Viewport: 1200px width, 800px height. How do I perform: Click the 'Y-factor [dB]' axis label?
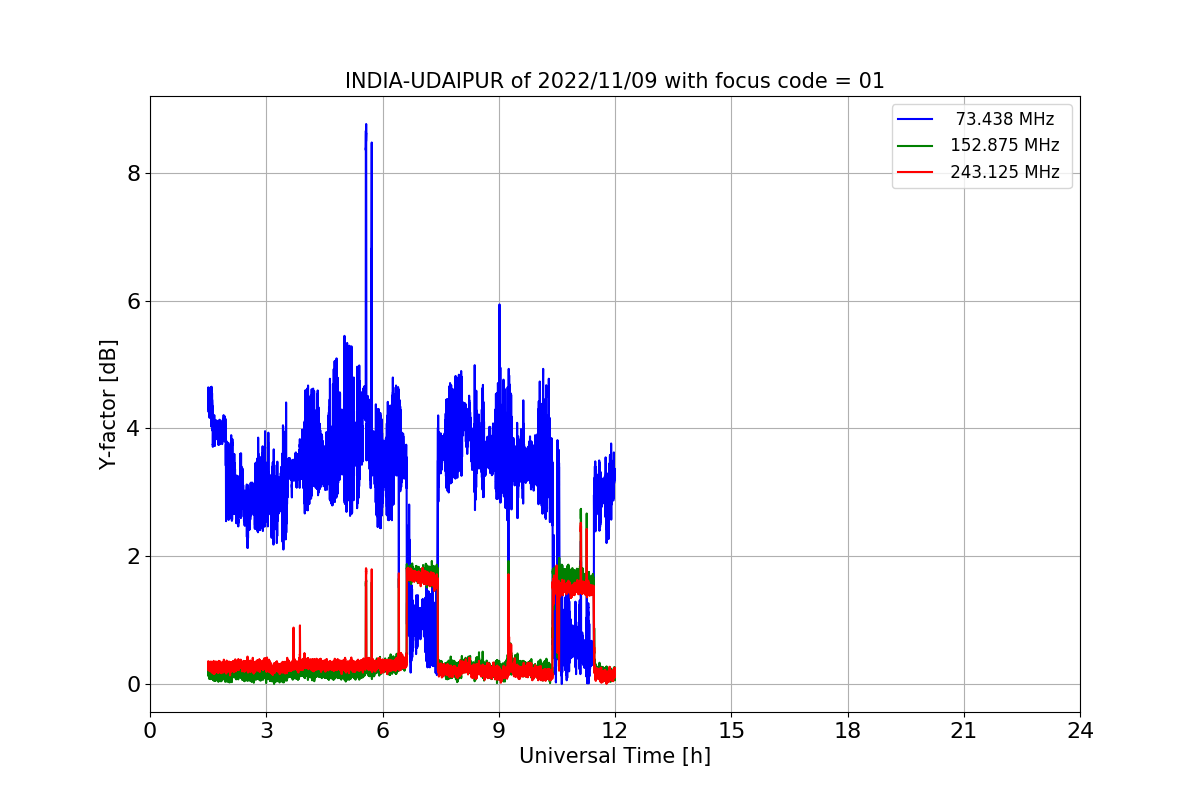108,404
